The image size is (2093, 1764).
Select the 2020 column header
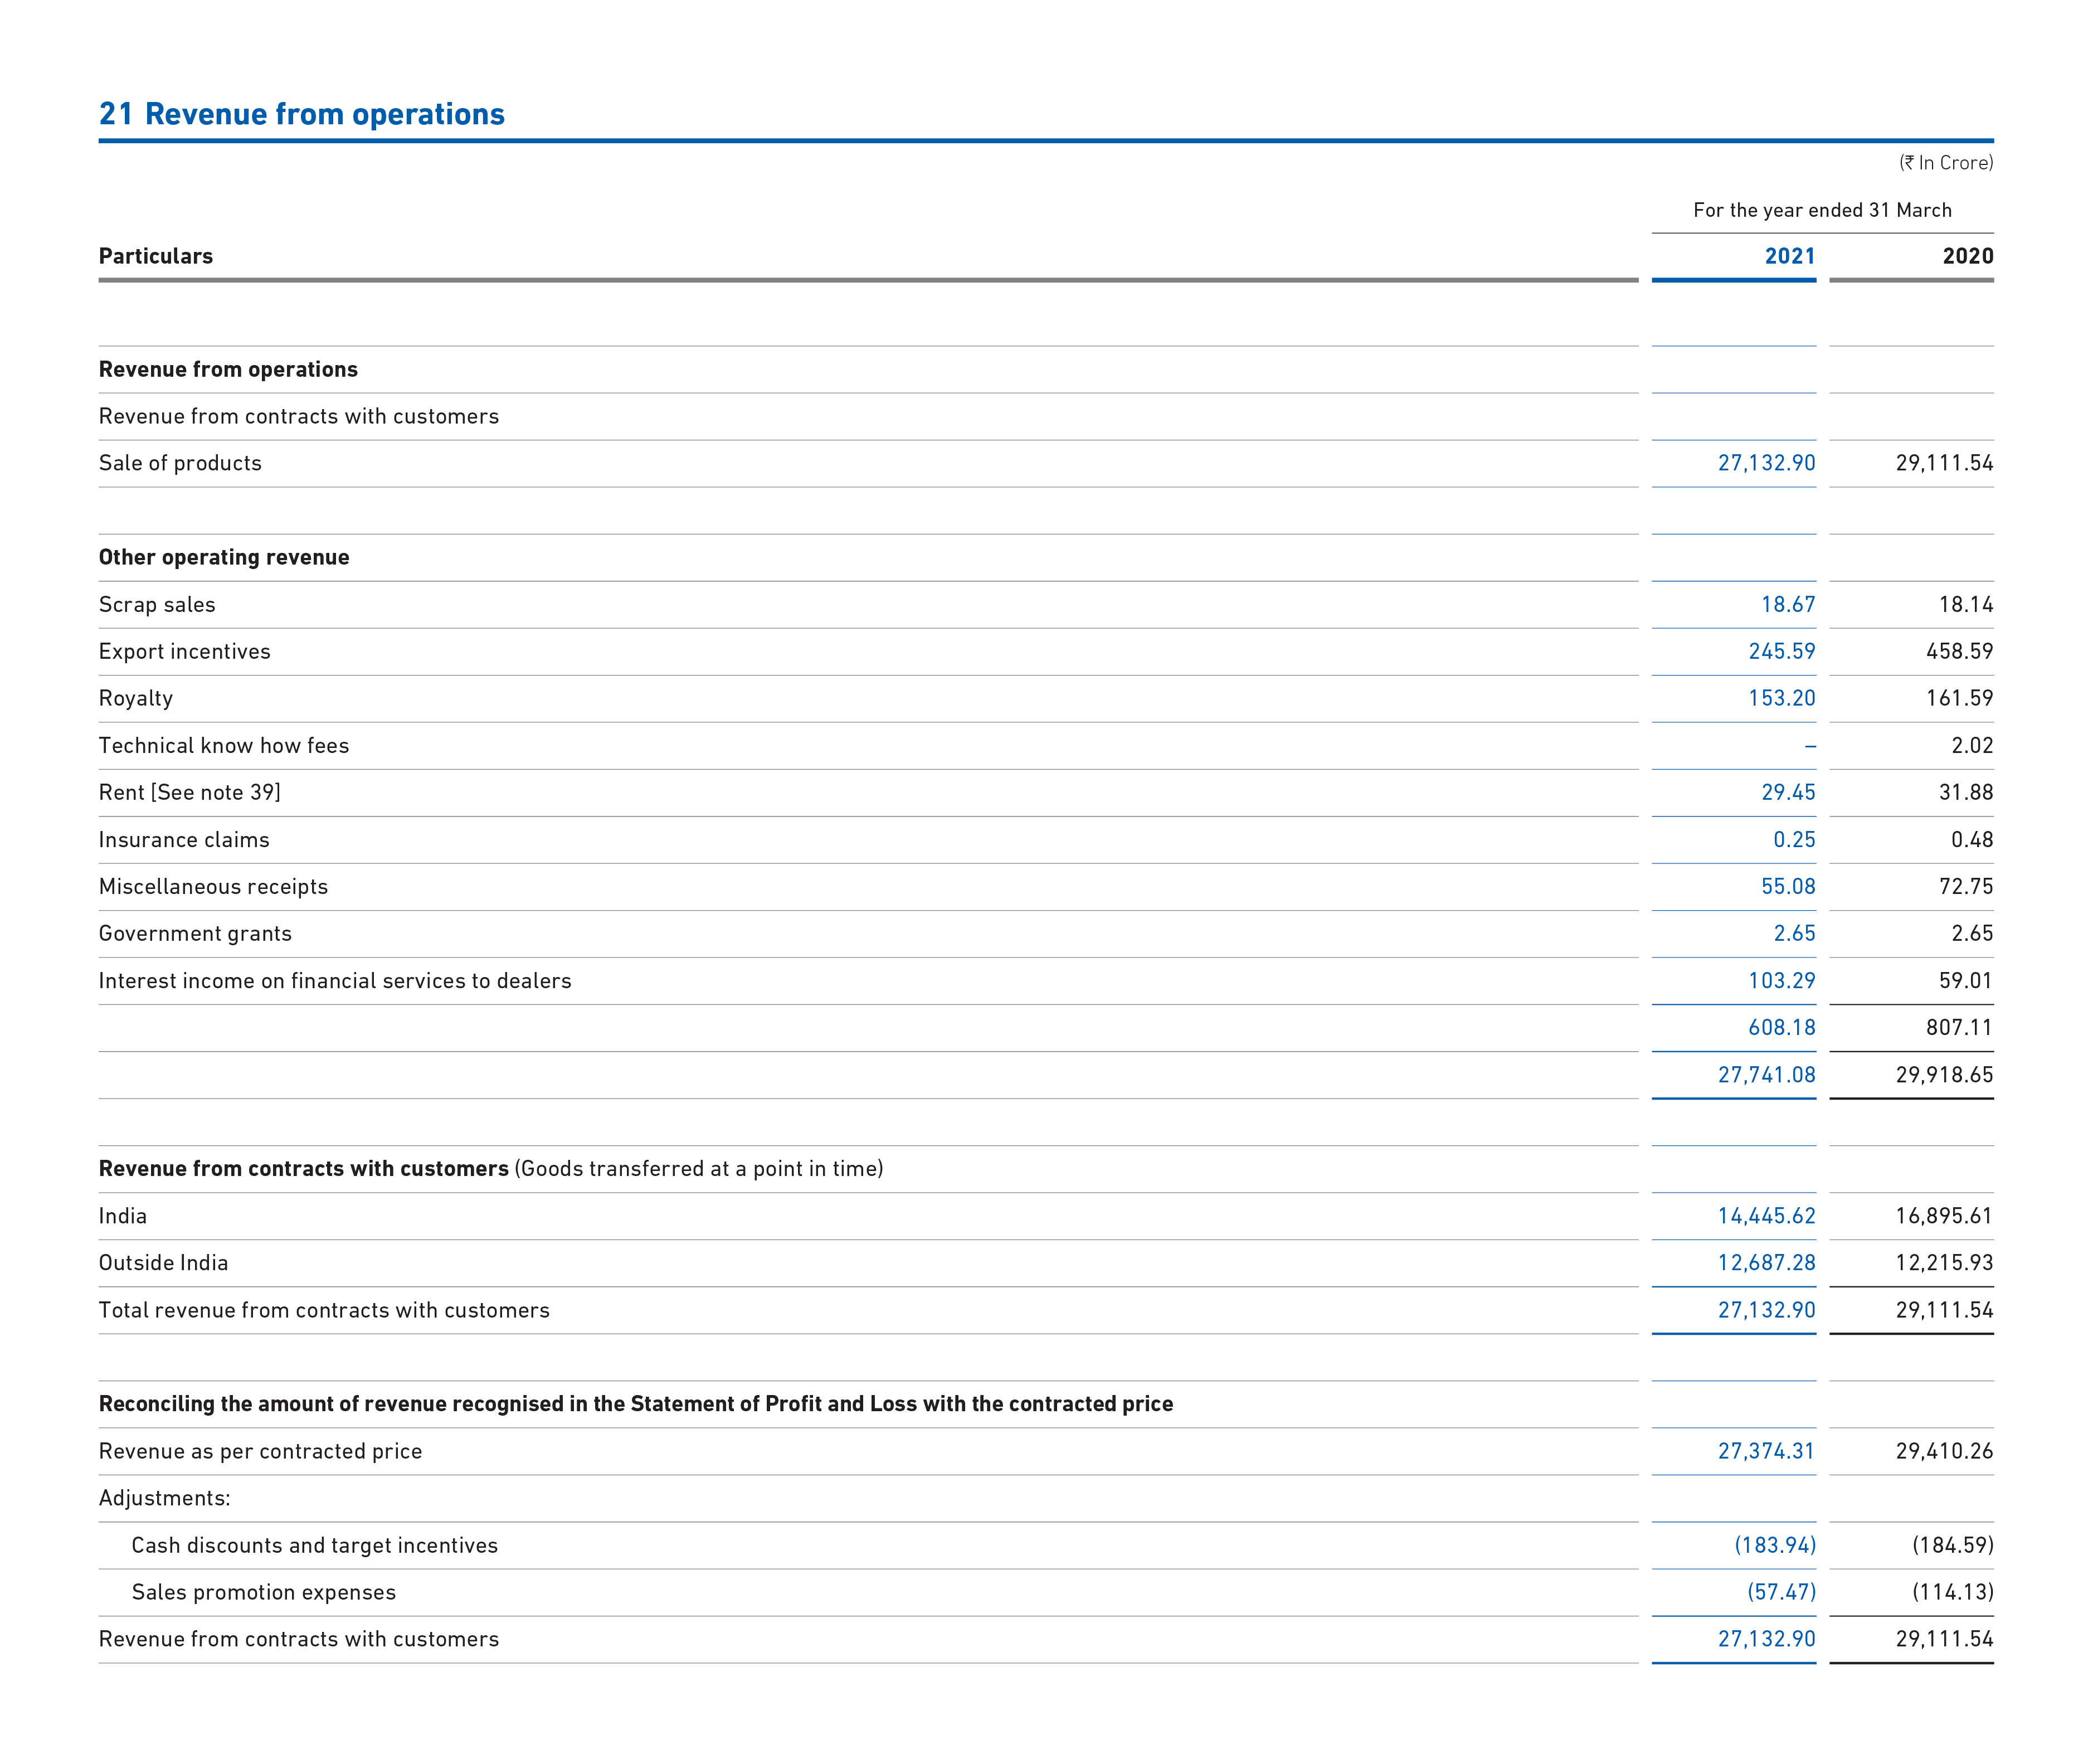(1967, 256)
